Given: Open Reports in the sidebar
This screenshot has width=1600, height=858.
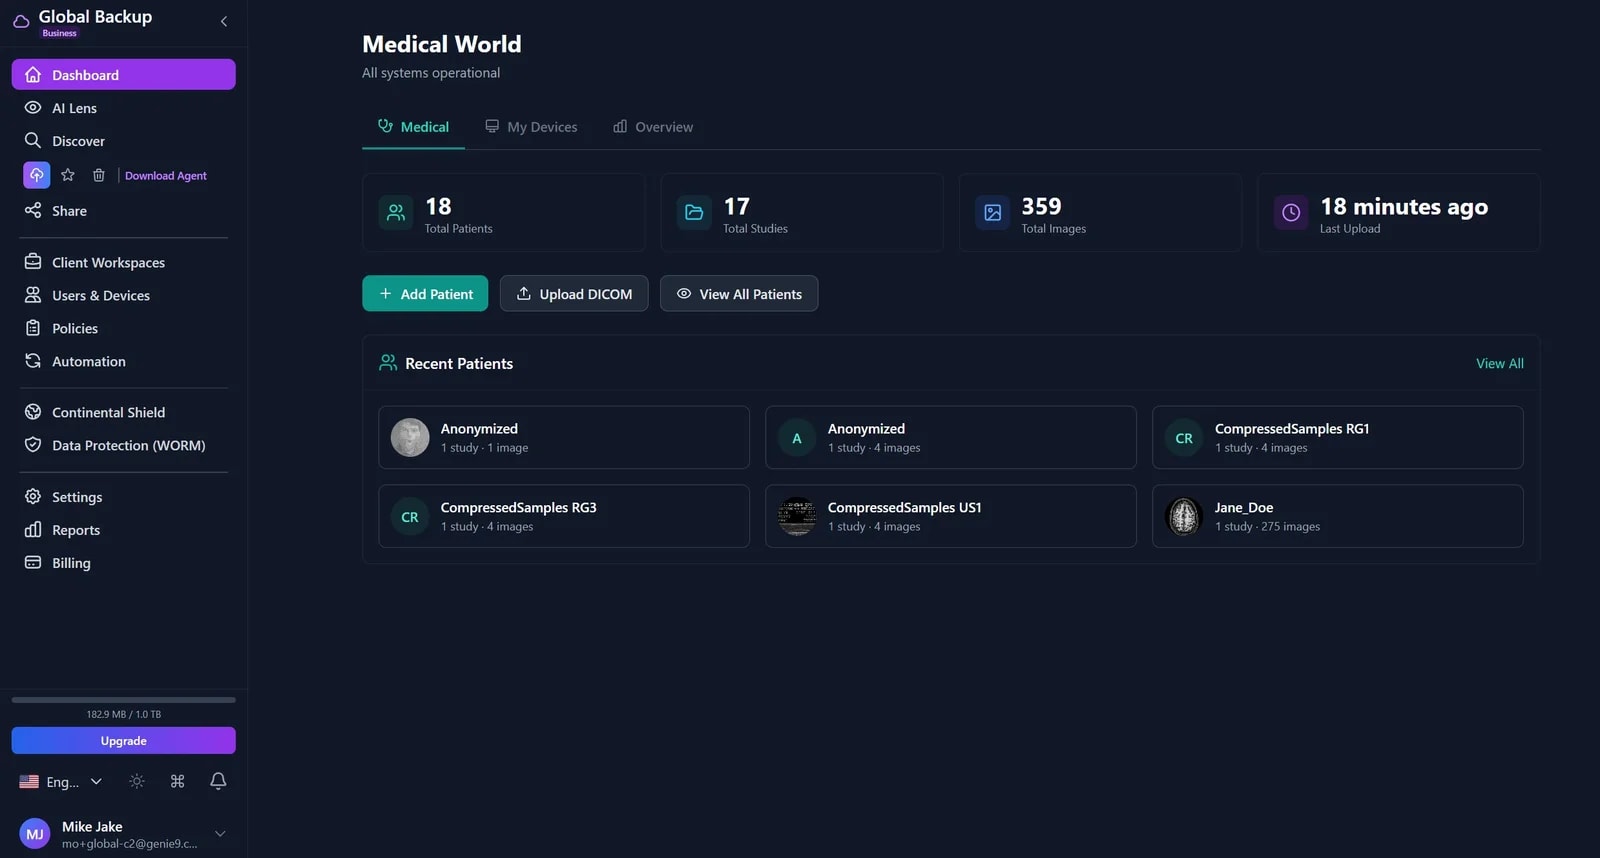Looking at the screenshot, I should (124, 530).
